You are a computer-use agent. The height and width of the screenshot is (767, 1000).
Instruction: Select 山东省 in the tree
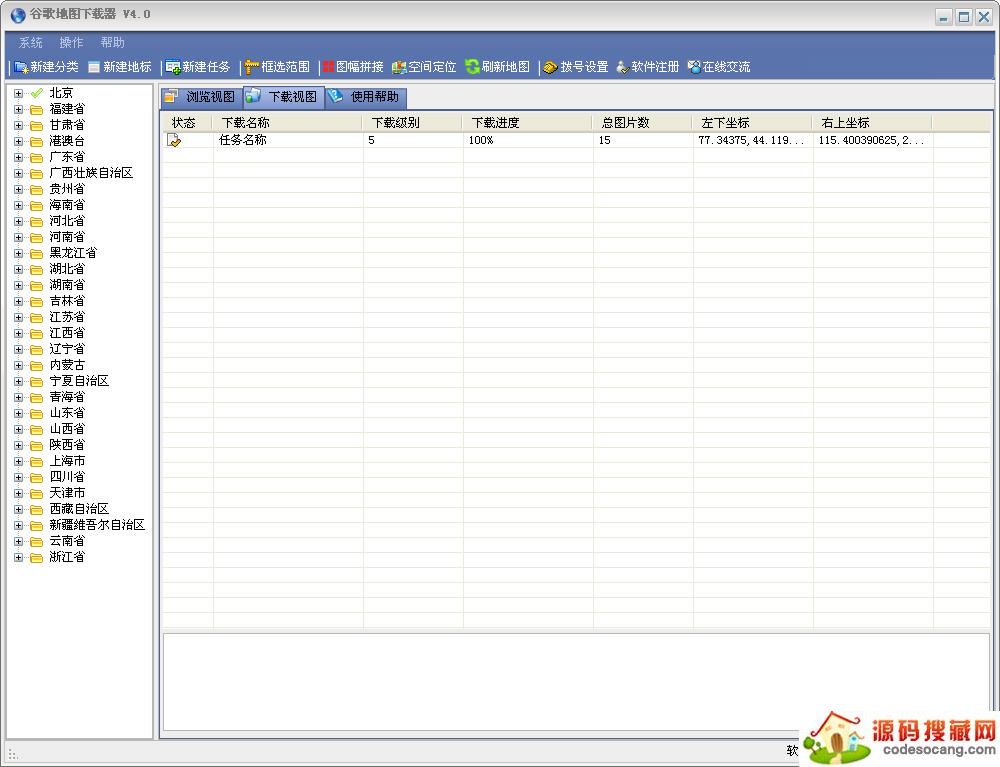[67, 413]
